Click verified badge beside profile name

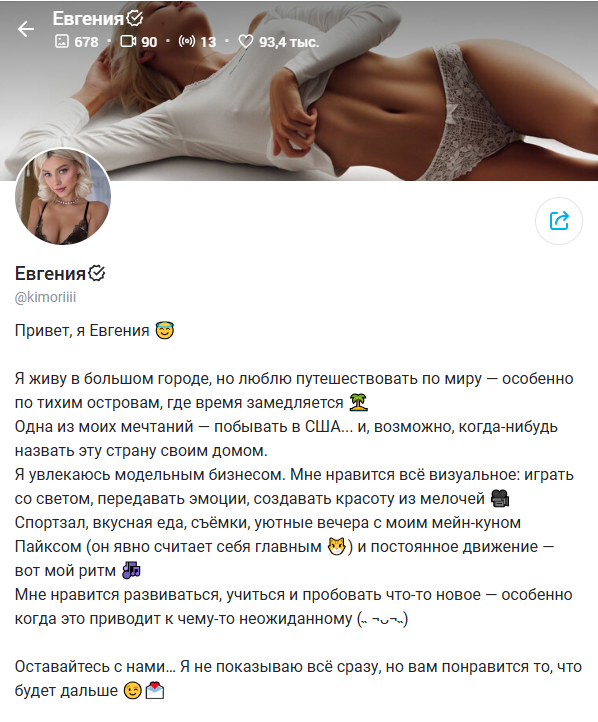(x=97, y=273)
